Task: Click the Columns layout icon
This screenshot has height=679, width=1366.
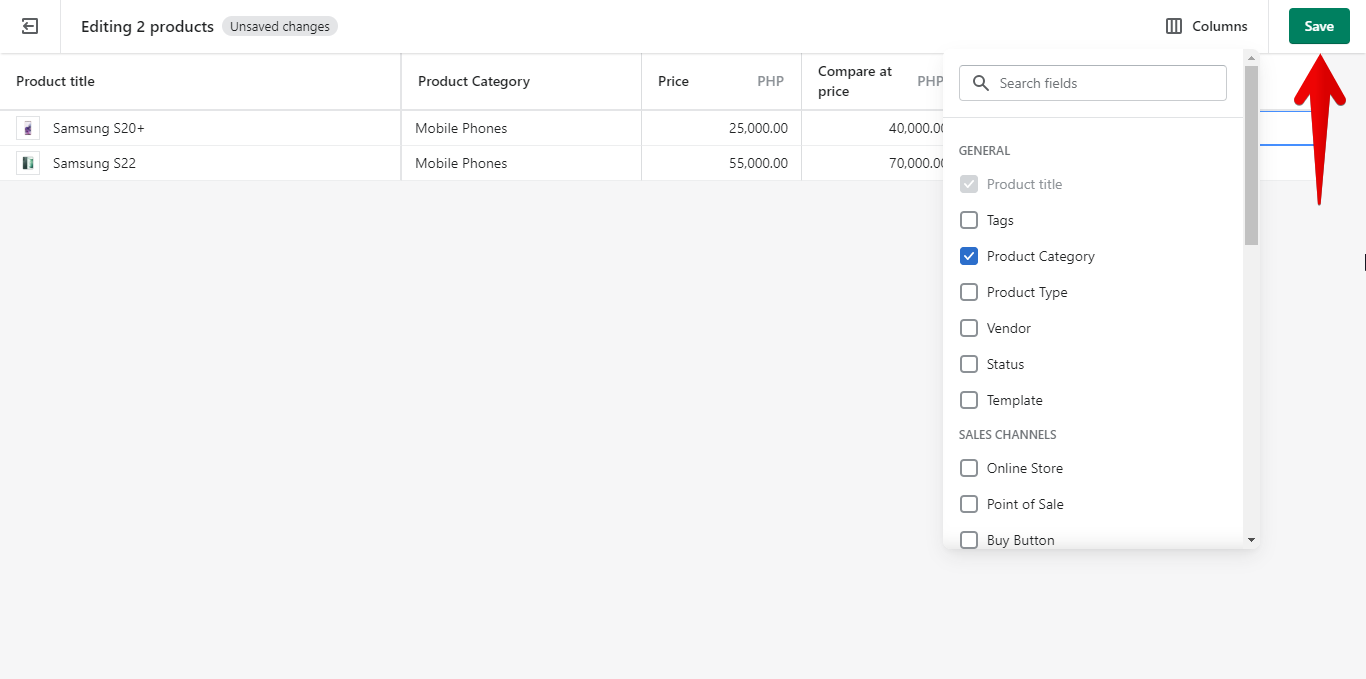Action: click(x=1174, y=27)
